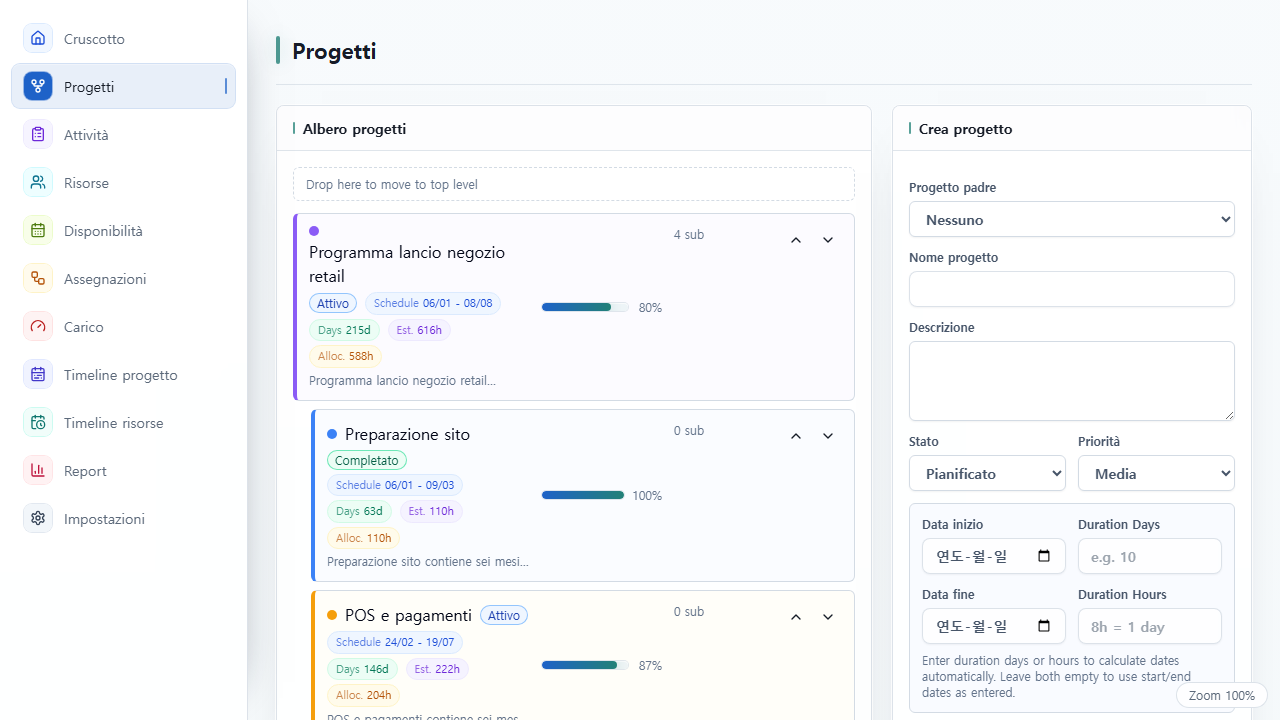This screenshot has width=1280, height=720.
Task: Move Programma lancio negozio retail up
Action: point(796,240)
